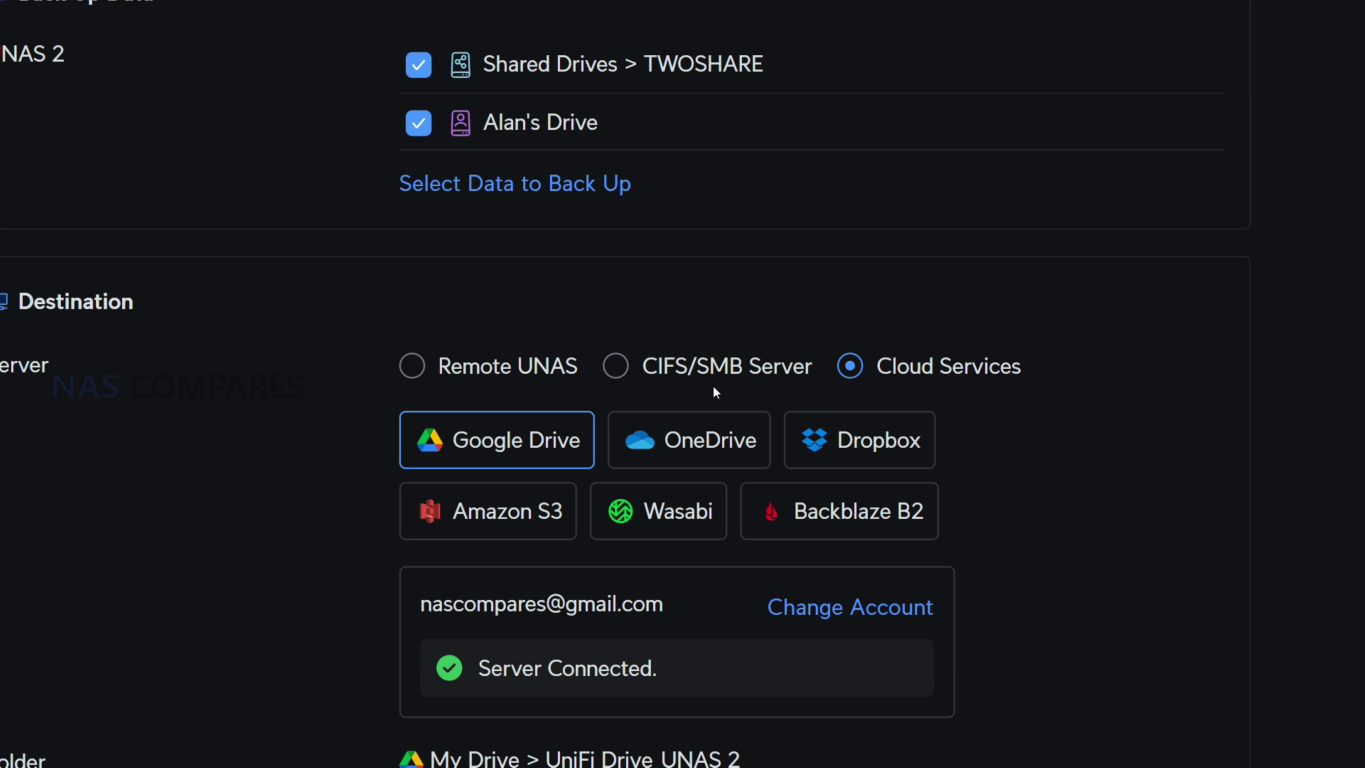Screen dimensions: 1365x768
Task: Uncheck the Shared Drives > TWOSHARE checkbox
Action: click(418, 65)
